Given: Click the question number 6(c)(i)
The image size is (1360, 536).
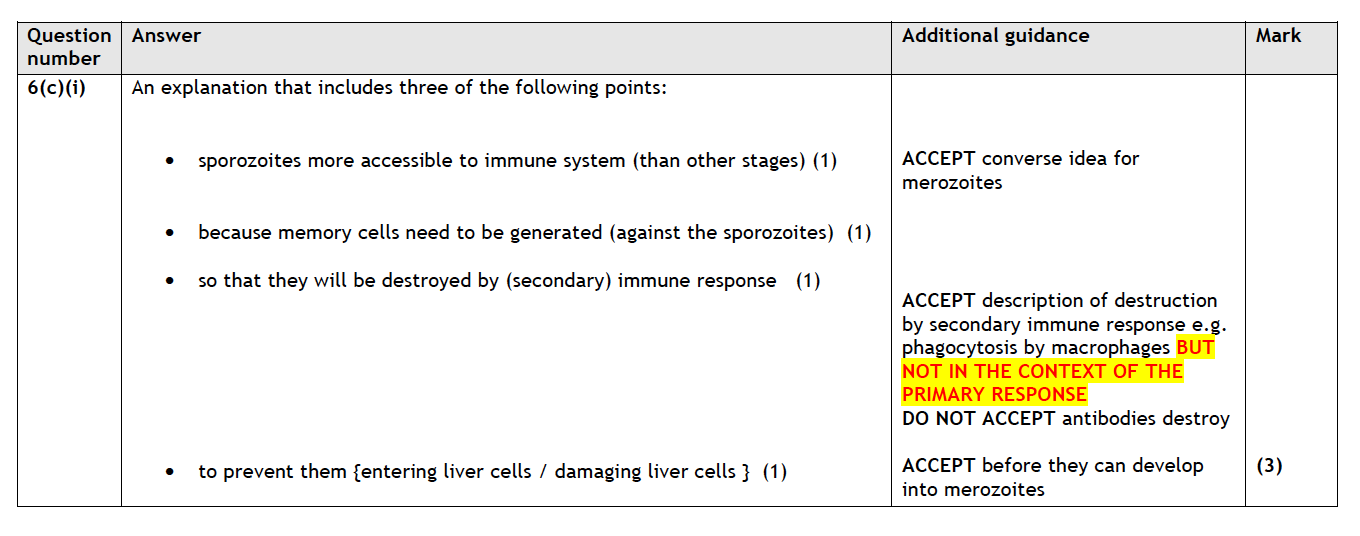Looking at the screenshot, I should point(57,88).
